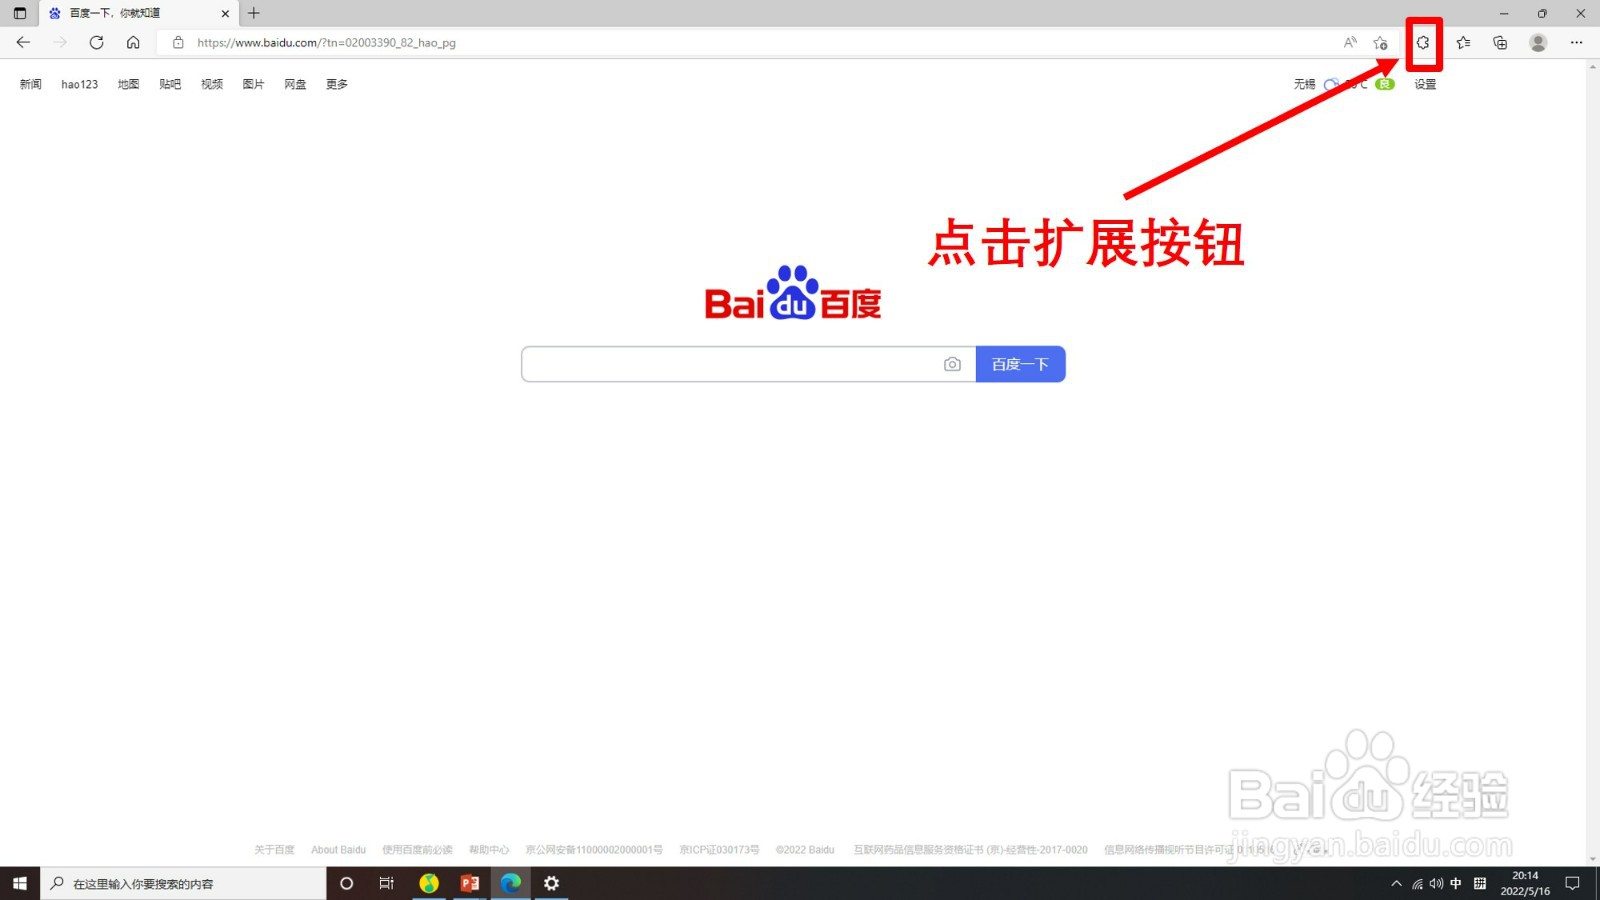Open Settings gear on taskbar
Image resolution: width=1600 pixels, height=900 pixels.
click(x=551, y=883)
